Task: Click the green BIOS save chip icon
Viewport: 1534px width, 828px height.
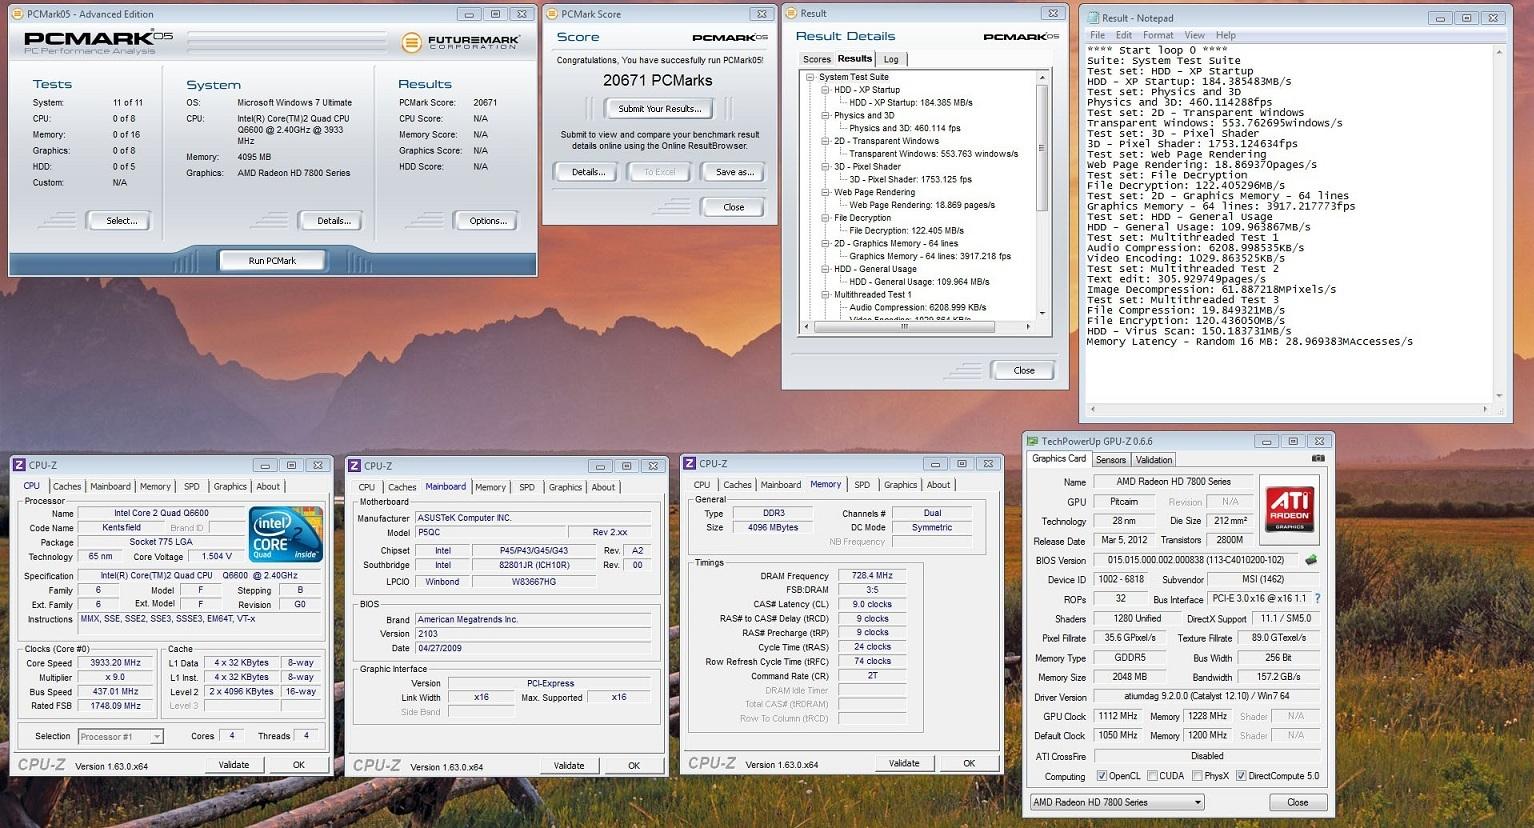Action: (x=1311, y=560)
